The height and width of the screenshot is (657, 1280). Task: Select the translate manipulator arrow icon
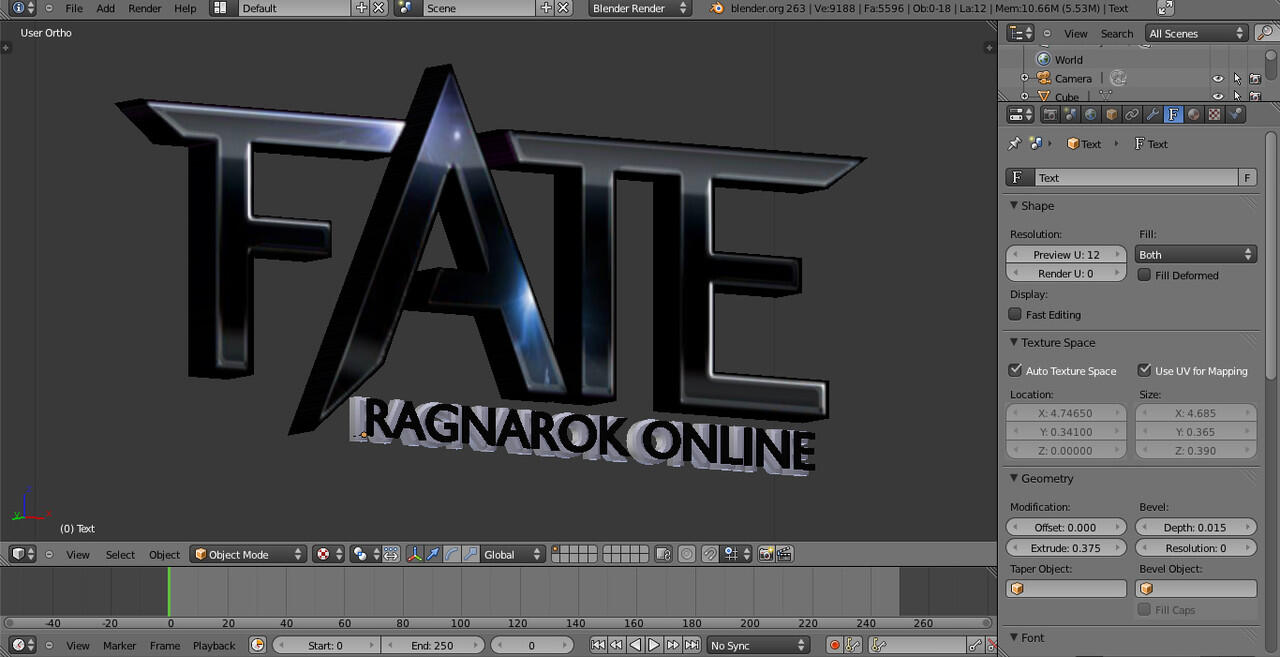tap(433, 554)
